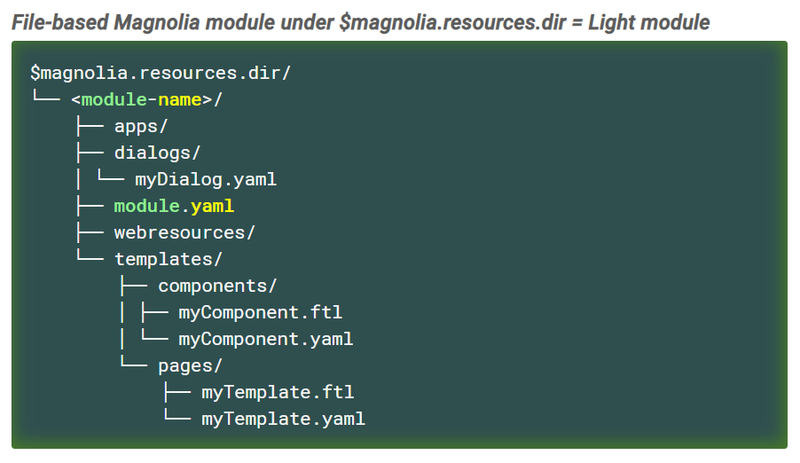The image size is (800, 463).
Task: Select the templates/ folder line
Action: pyautogui.click(x=168, y=259)
